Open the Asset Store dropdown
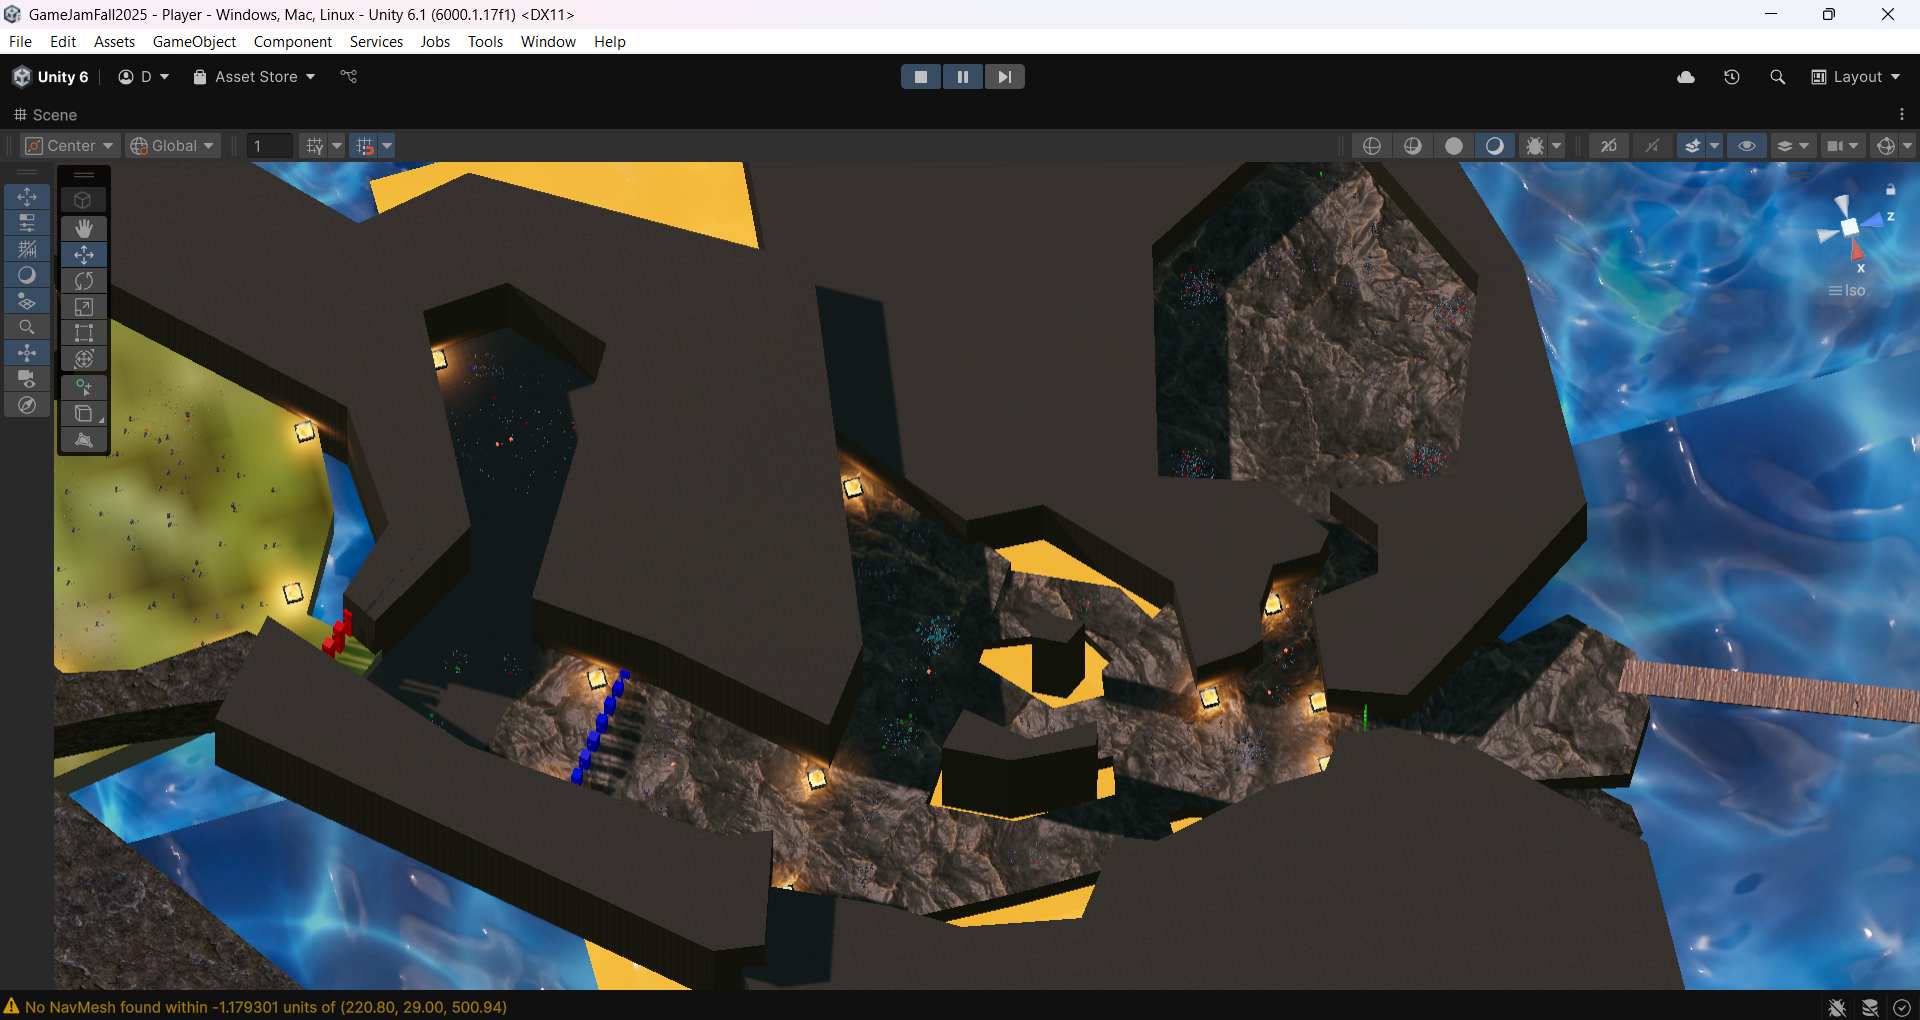The width and height of the screenshot is (1920, 1020). point(254,77)
